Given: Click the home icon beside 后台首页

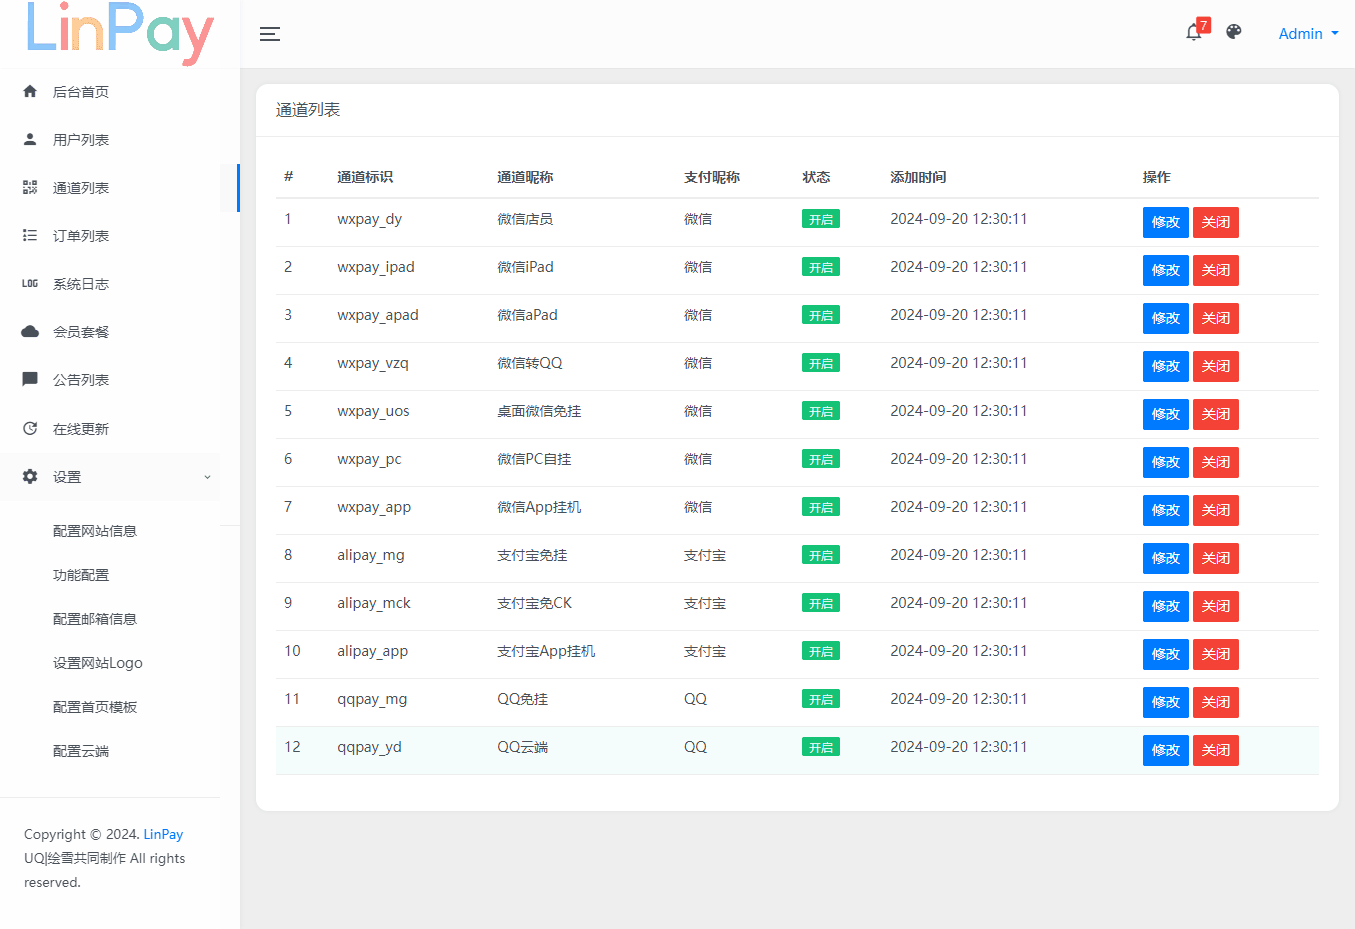Looking at the screenshot, I should coord(30,91).
